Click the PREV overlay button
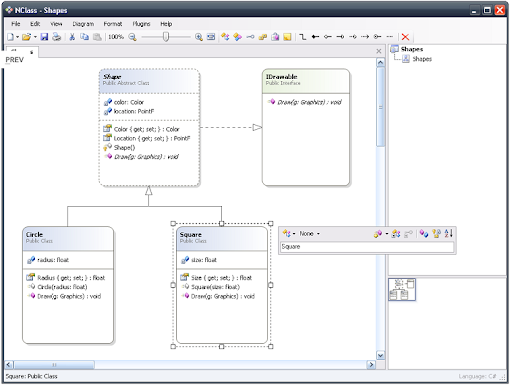 [x=15, y=60]
